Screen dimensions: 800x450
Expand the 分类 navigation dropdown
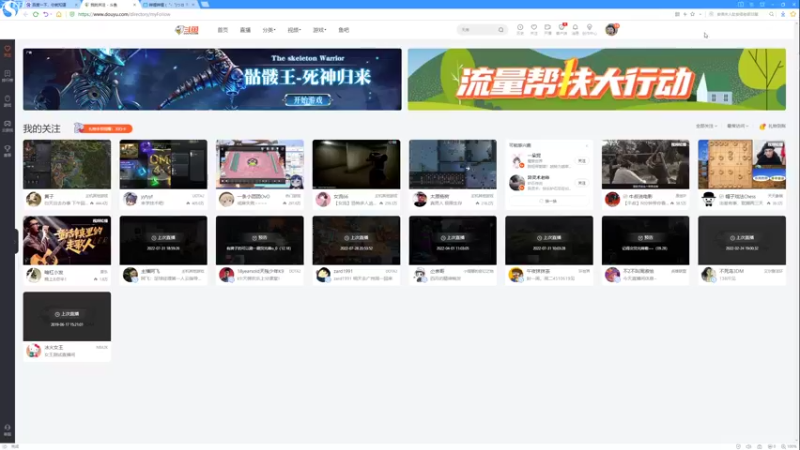pyautogui.click(x=269, y=30)
